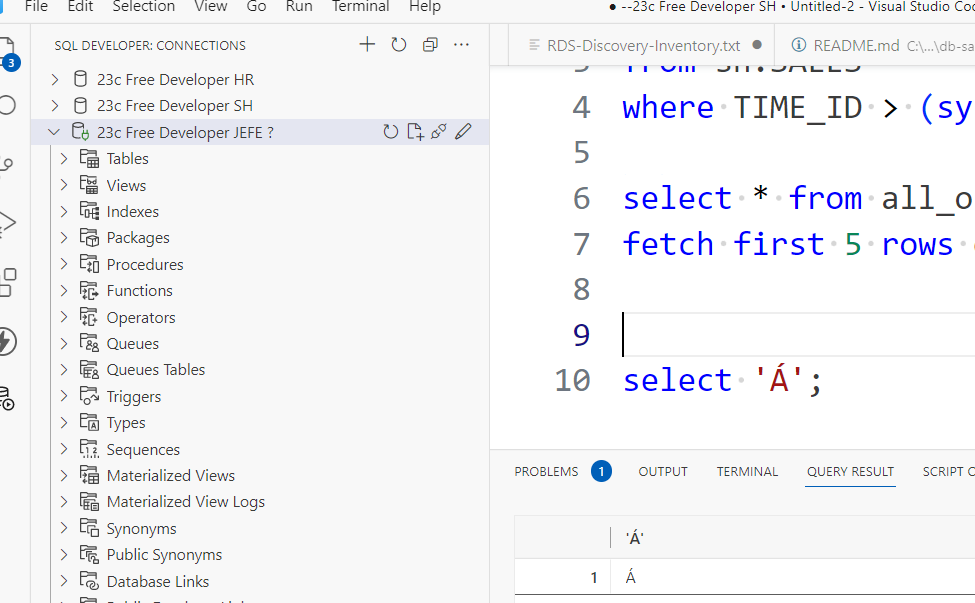Click the disconnect plug icon on JEFE connection

[438, 132]
